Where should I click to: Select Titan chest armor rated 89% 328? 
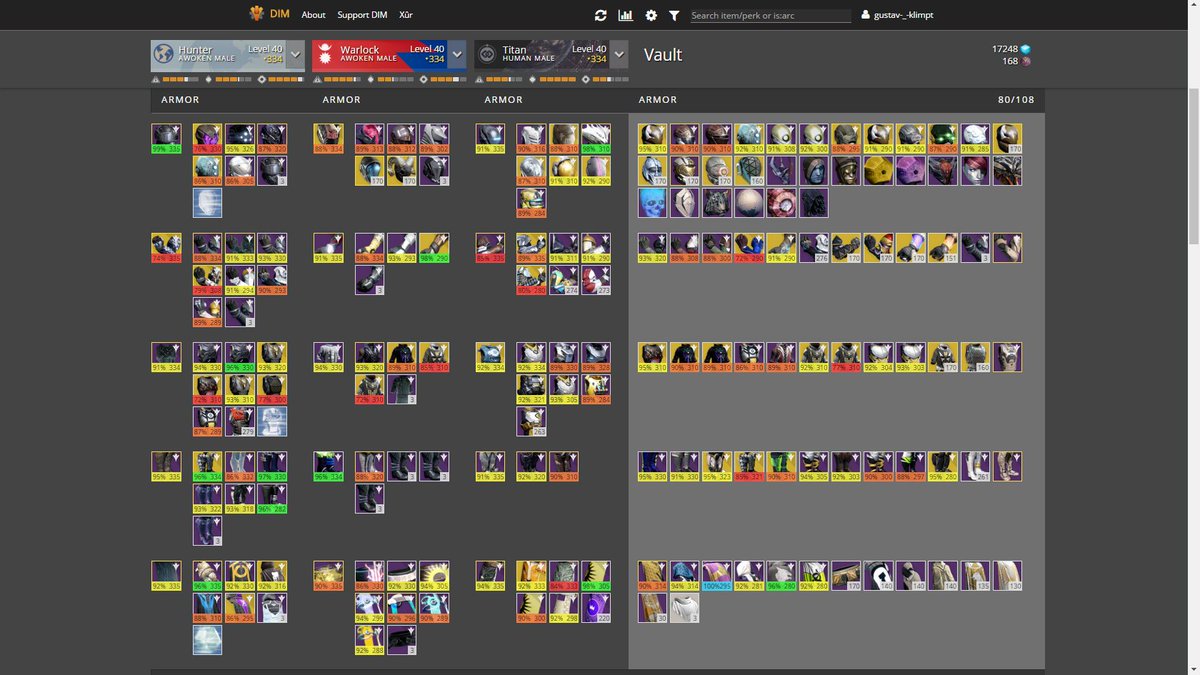pyautogui.click(x=596, y=358)
